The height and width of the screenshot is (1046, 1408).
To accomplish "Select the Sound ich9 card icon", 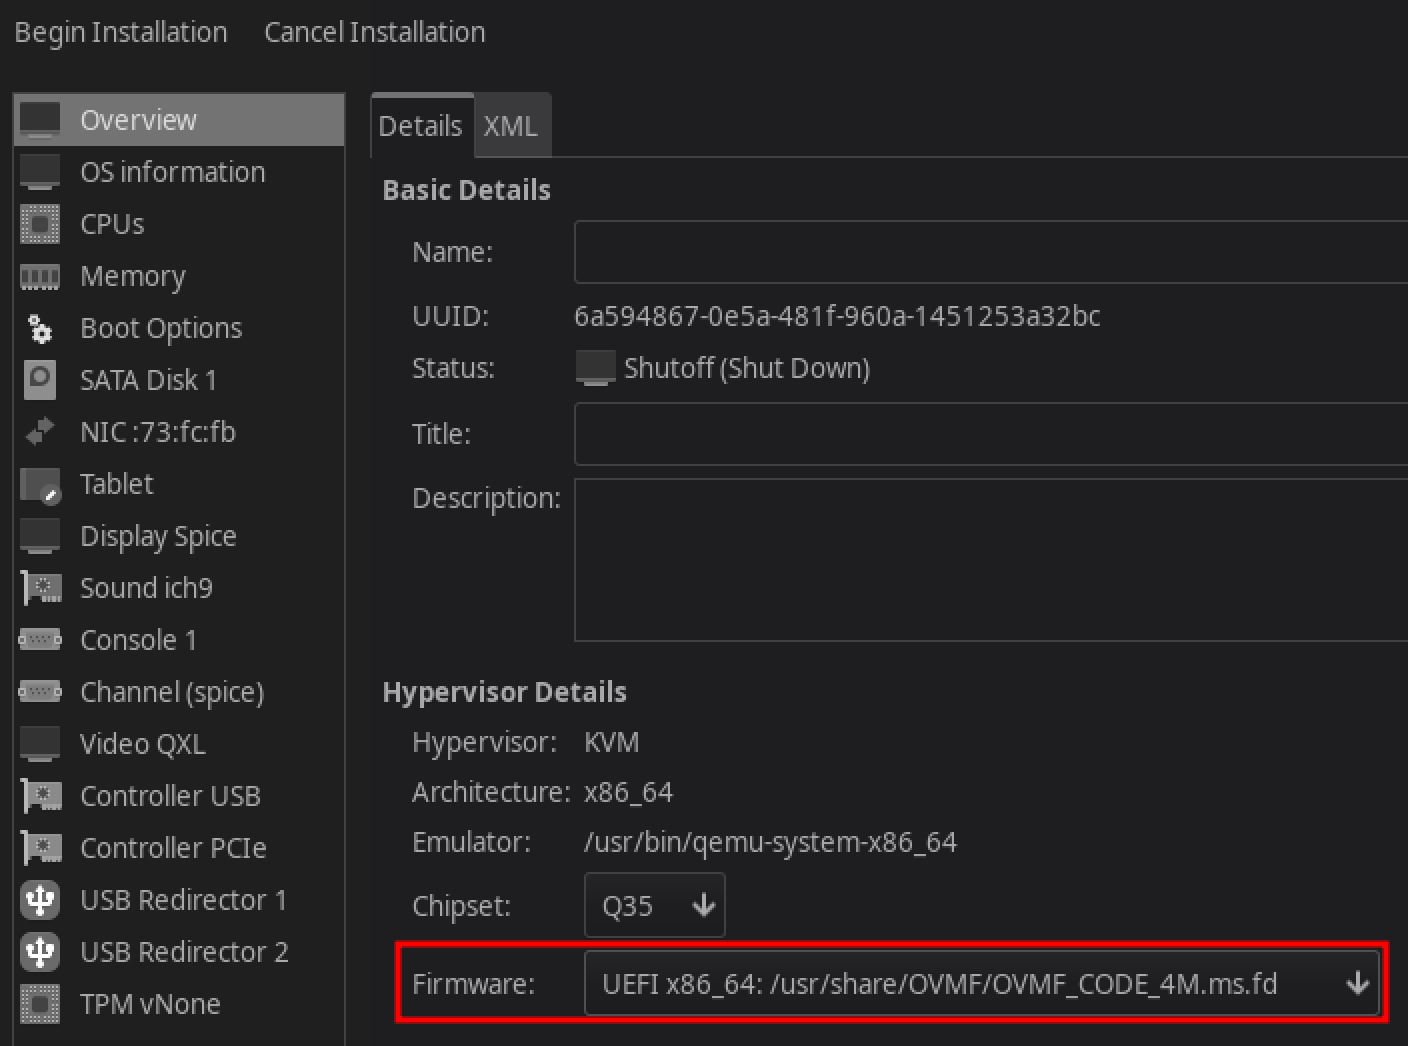I will point(40,588).
